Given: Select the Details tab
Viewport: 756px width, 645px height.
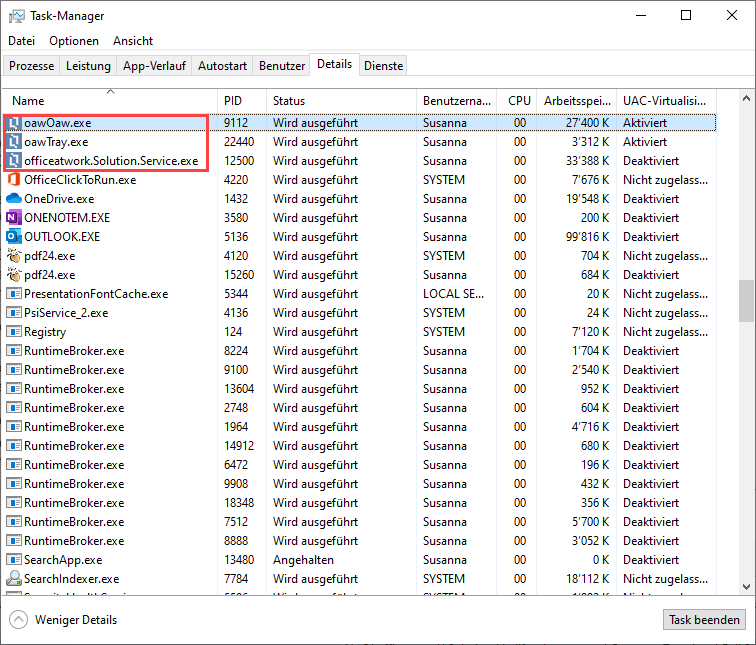Looking at the screenshot, I should [x=335, y=64].
